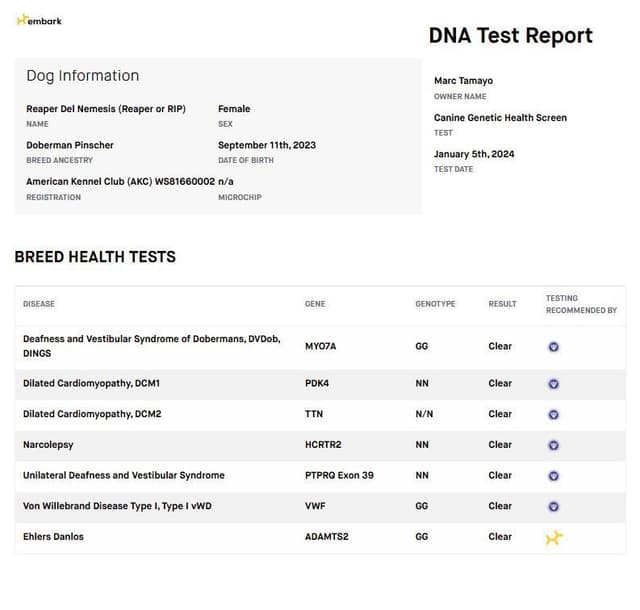Screen dimensions: 640x610
Task: Click the Embark logo at top left
Action: click(x=39, y=20)
